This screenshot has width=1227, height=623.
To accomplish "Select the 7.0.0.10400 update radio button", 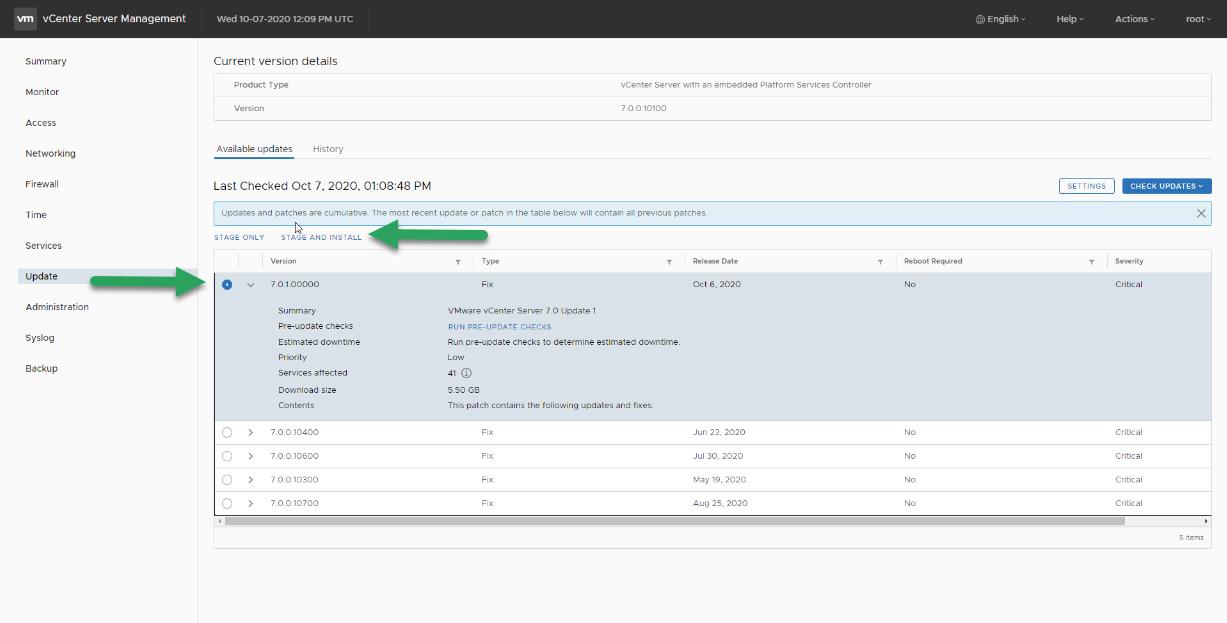I will 227,433.
